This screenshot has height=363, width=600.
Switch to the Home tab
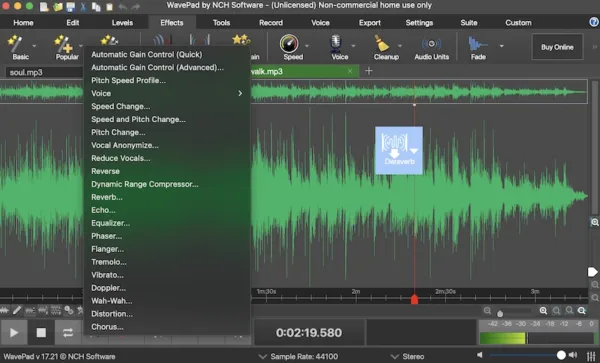click(x=23, y=23)
